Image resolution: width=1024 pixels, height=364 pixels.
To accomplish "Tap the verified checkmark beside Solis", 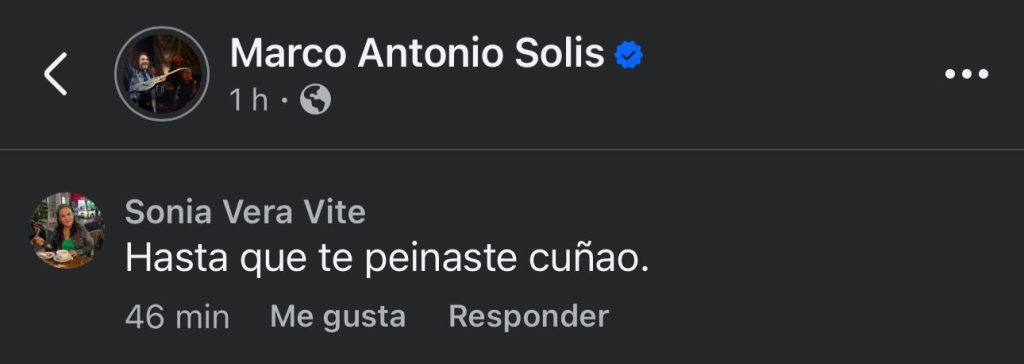I will [629, 56].
